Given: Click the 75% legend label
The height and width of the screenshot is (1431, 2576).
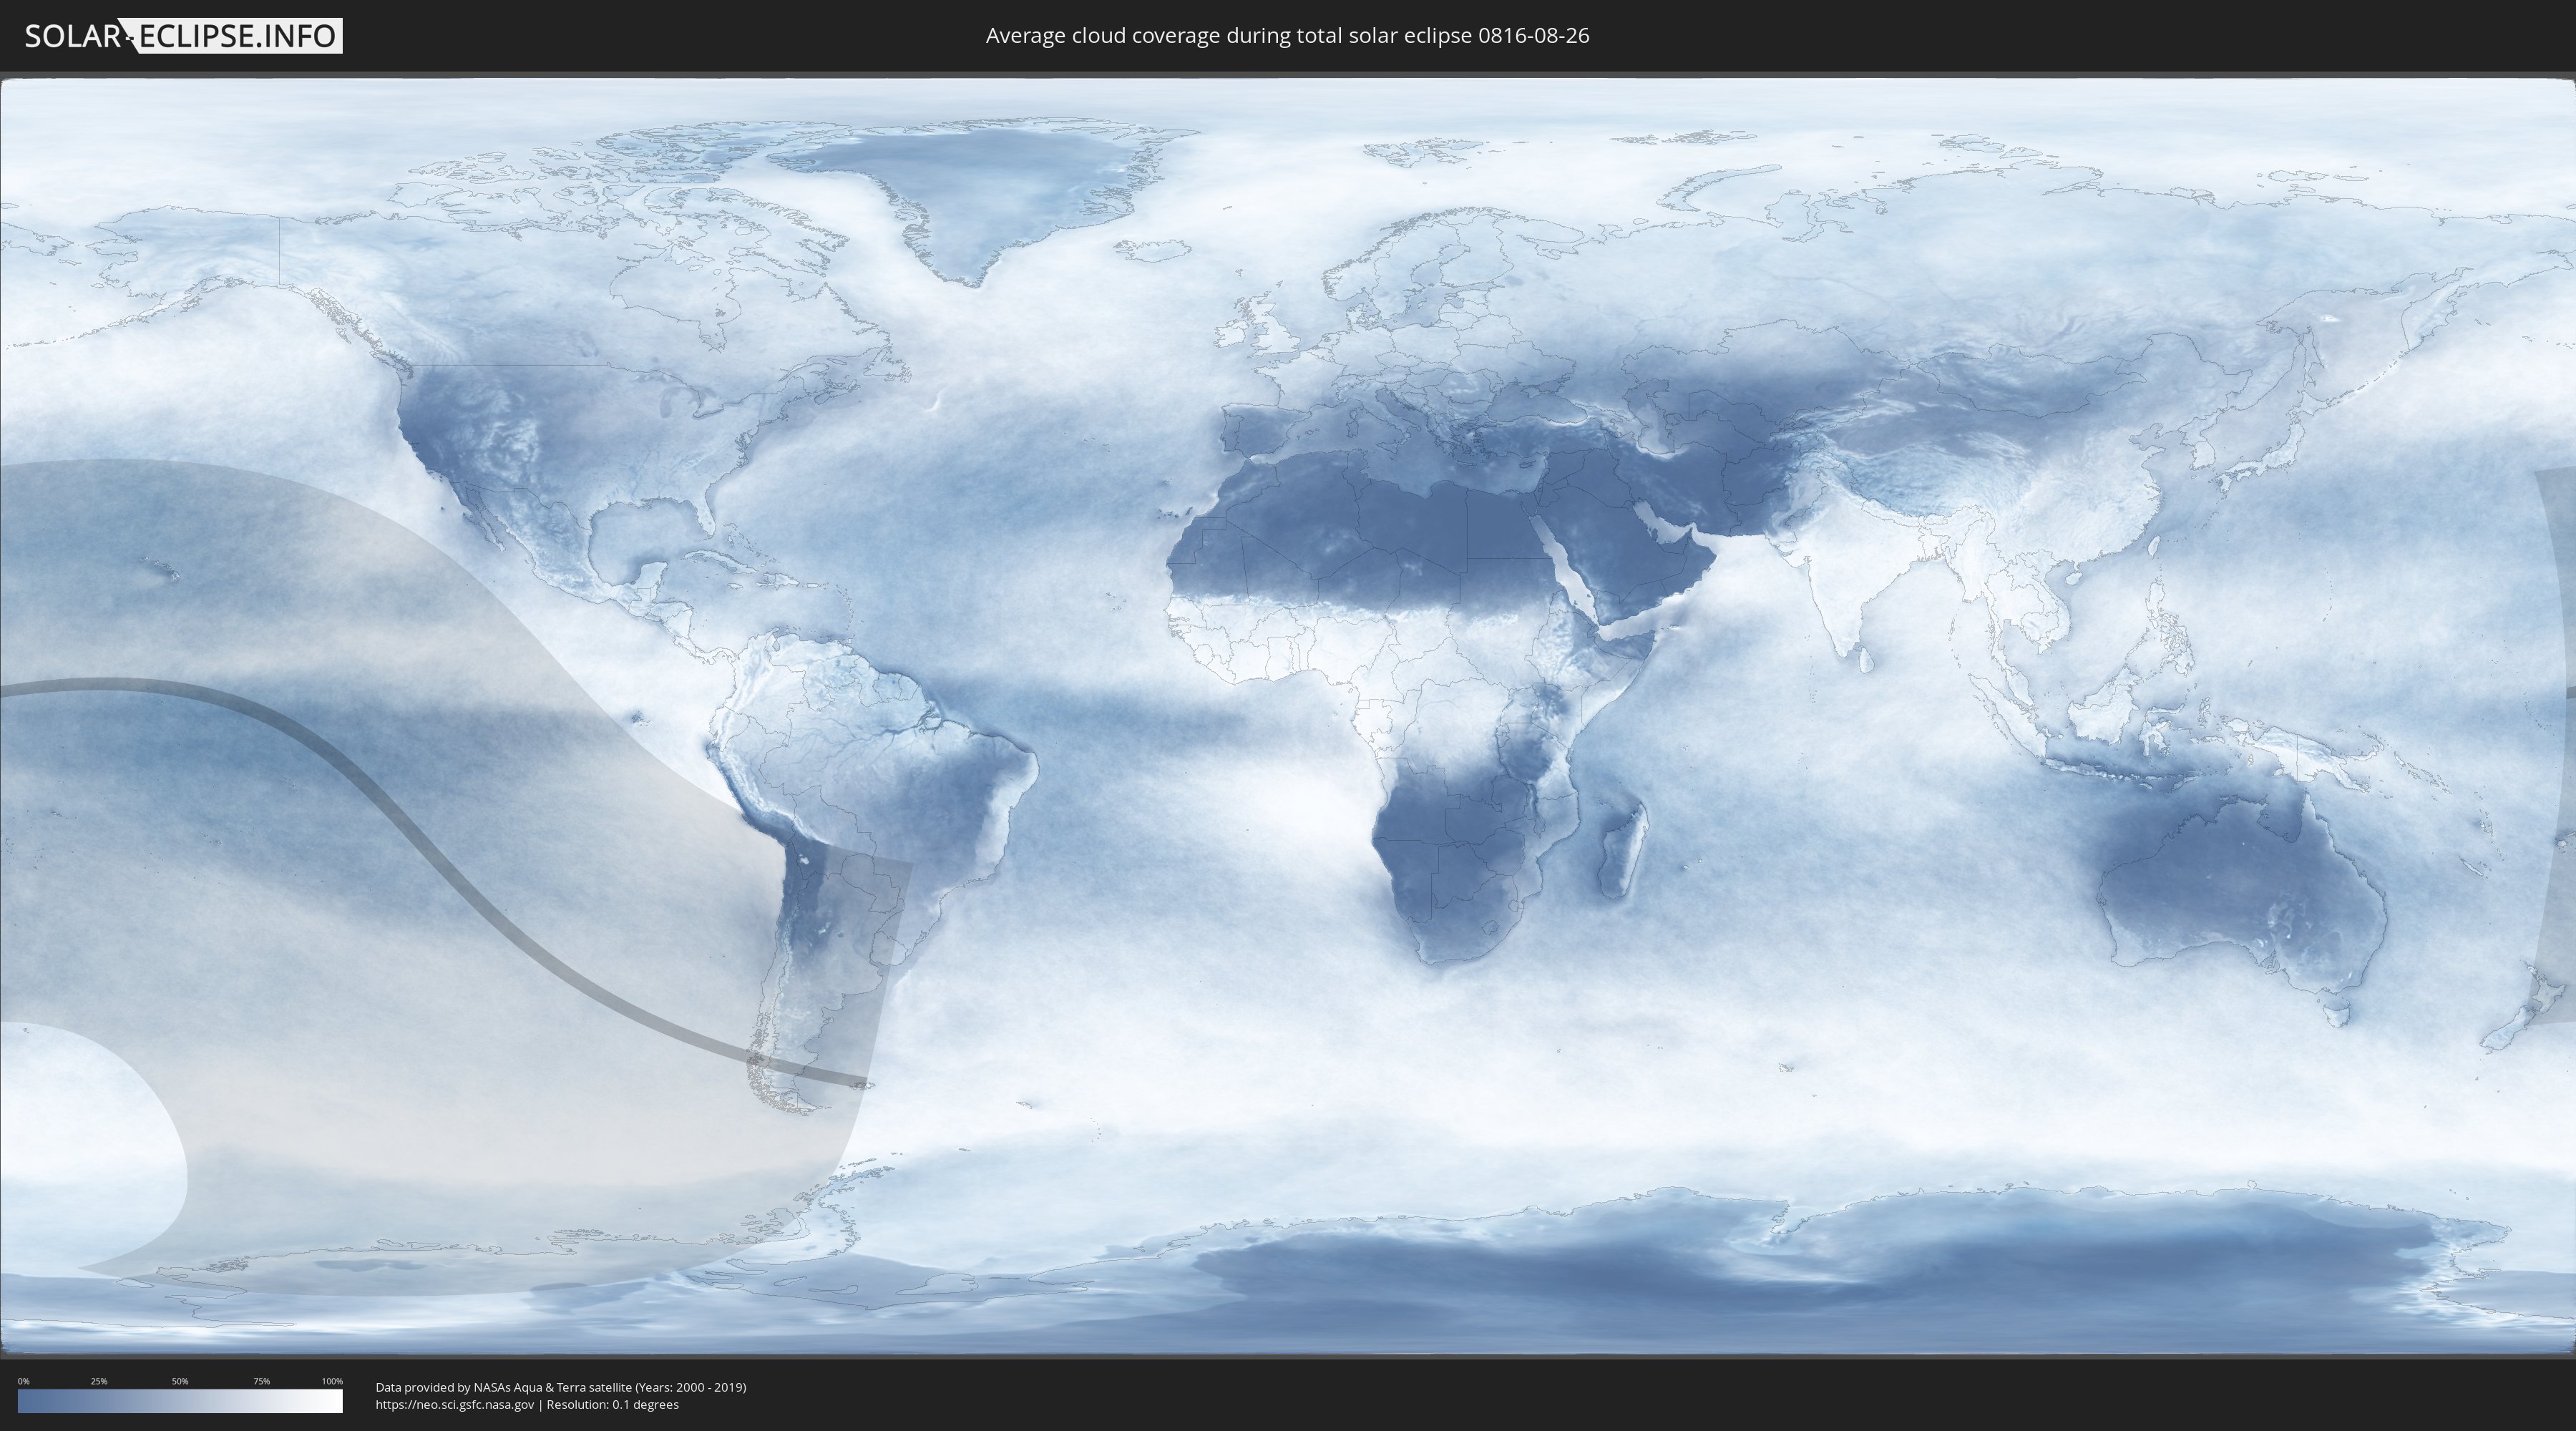Looking at the screenshot, I should [261, 1381].
